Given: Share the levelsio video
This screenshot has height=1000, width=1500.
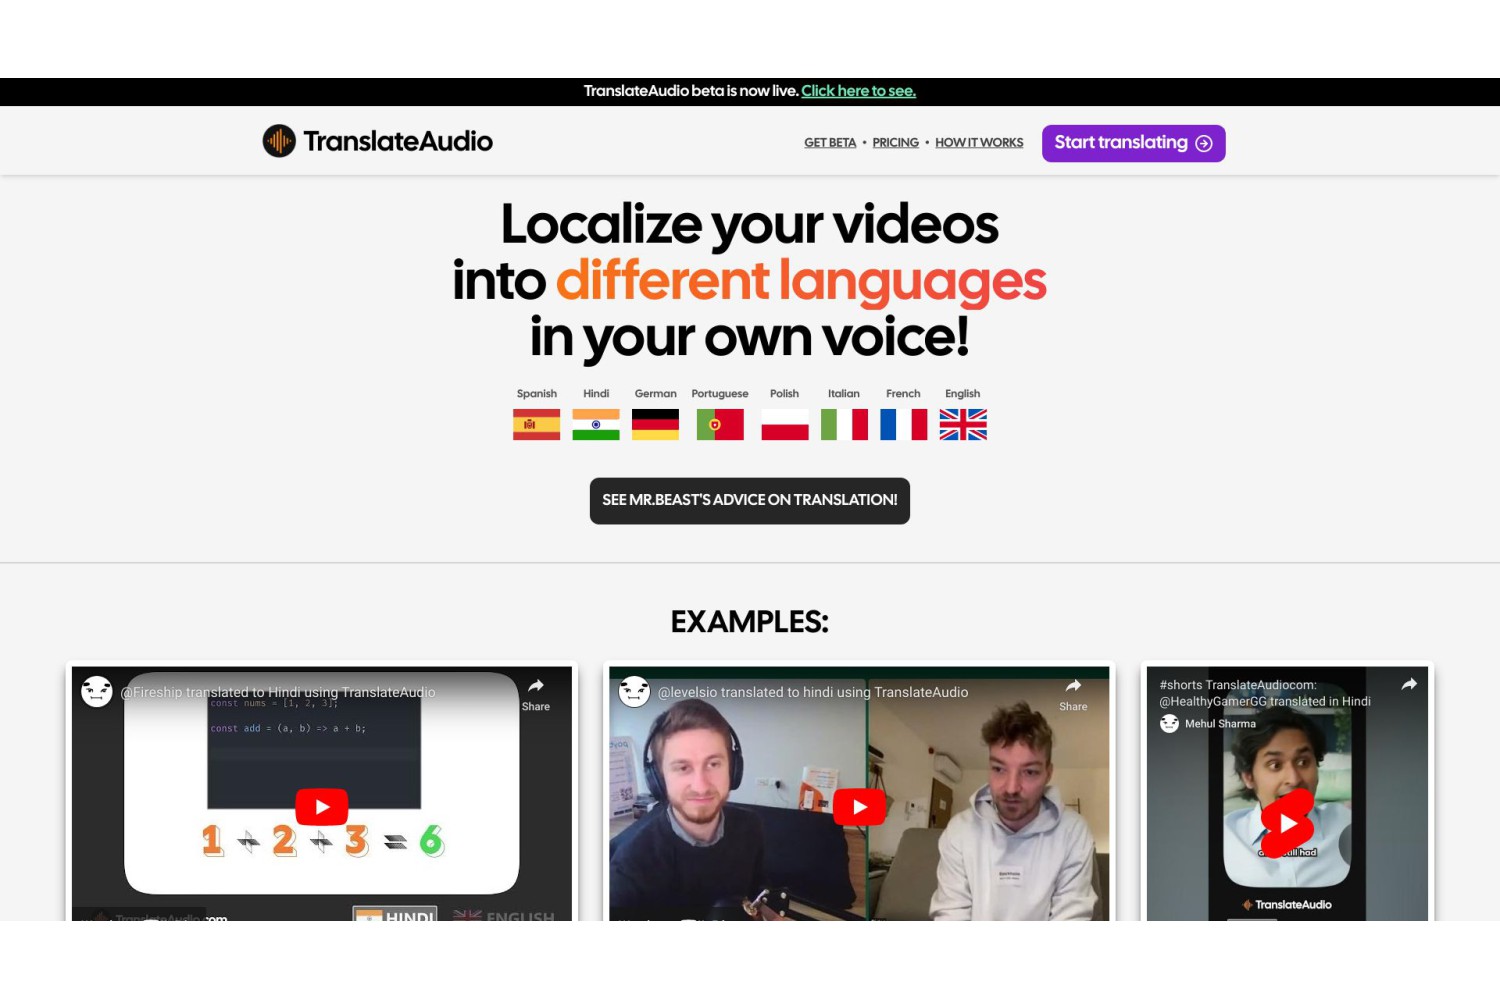Looking at the screenshot, I should point(1073,694).
